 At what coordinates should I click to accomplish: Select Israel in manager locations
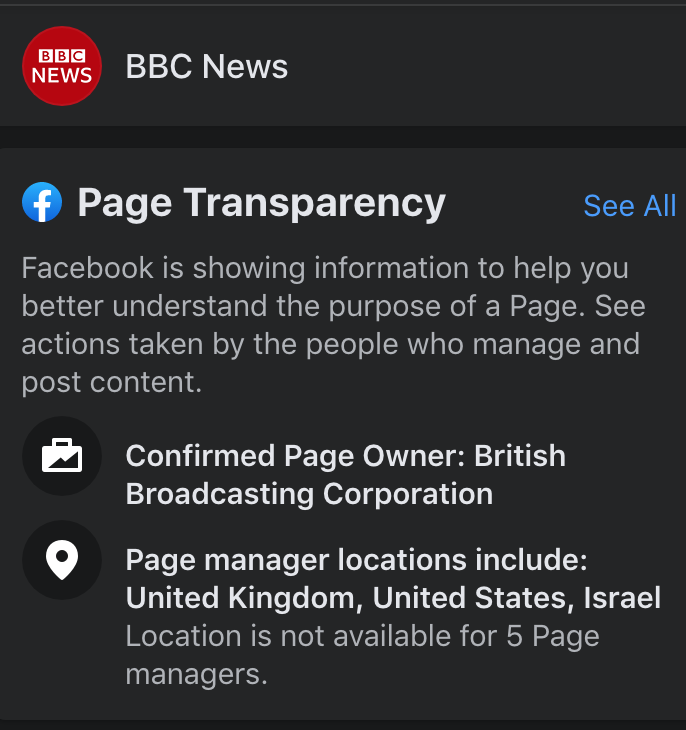point(622,598)
